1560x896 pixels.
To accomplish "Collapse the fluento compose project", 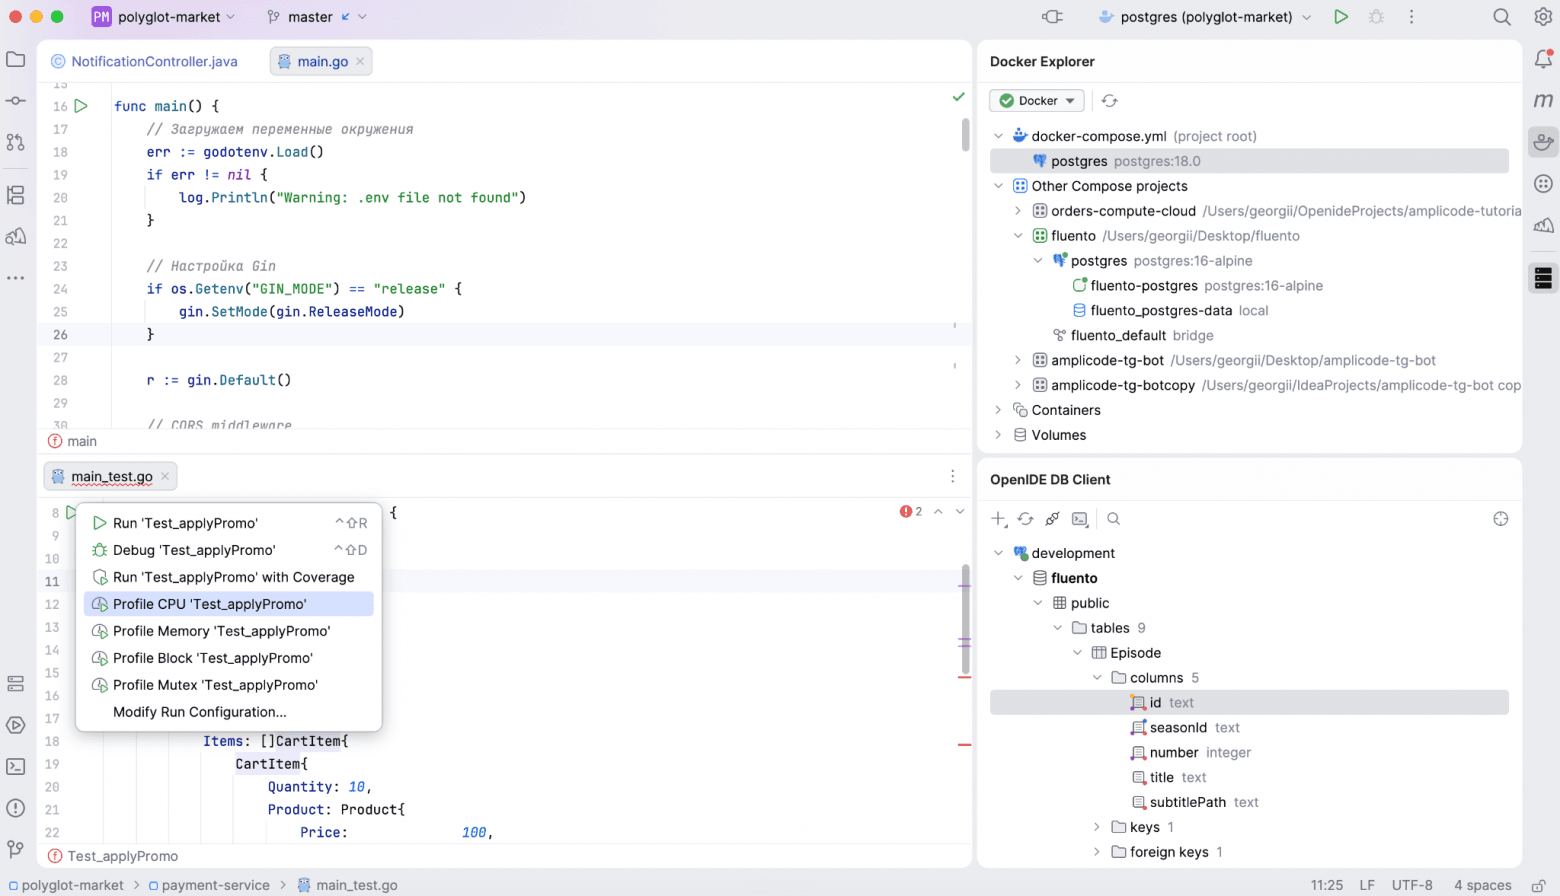I will (x=1018, y=236).
